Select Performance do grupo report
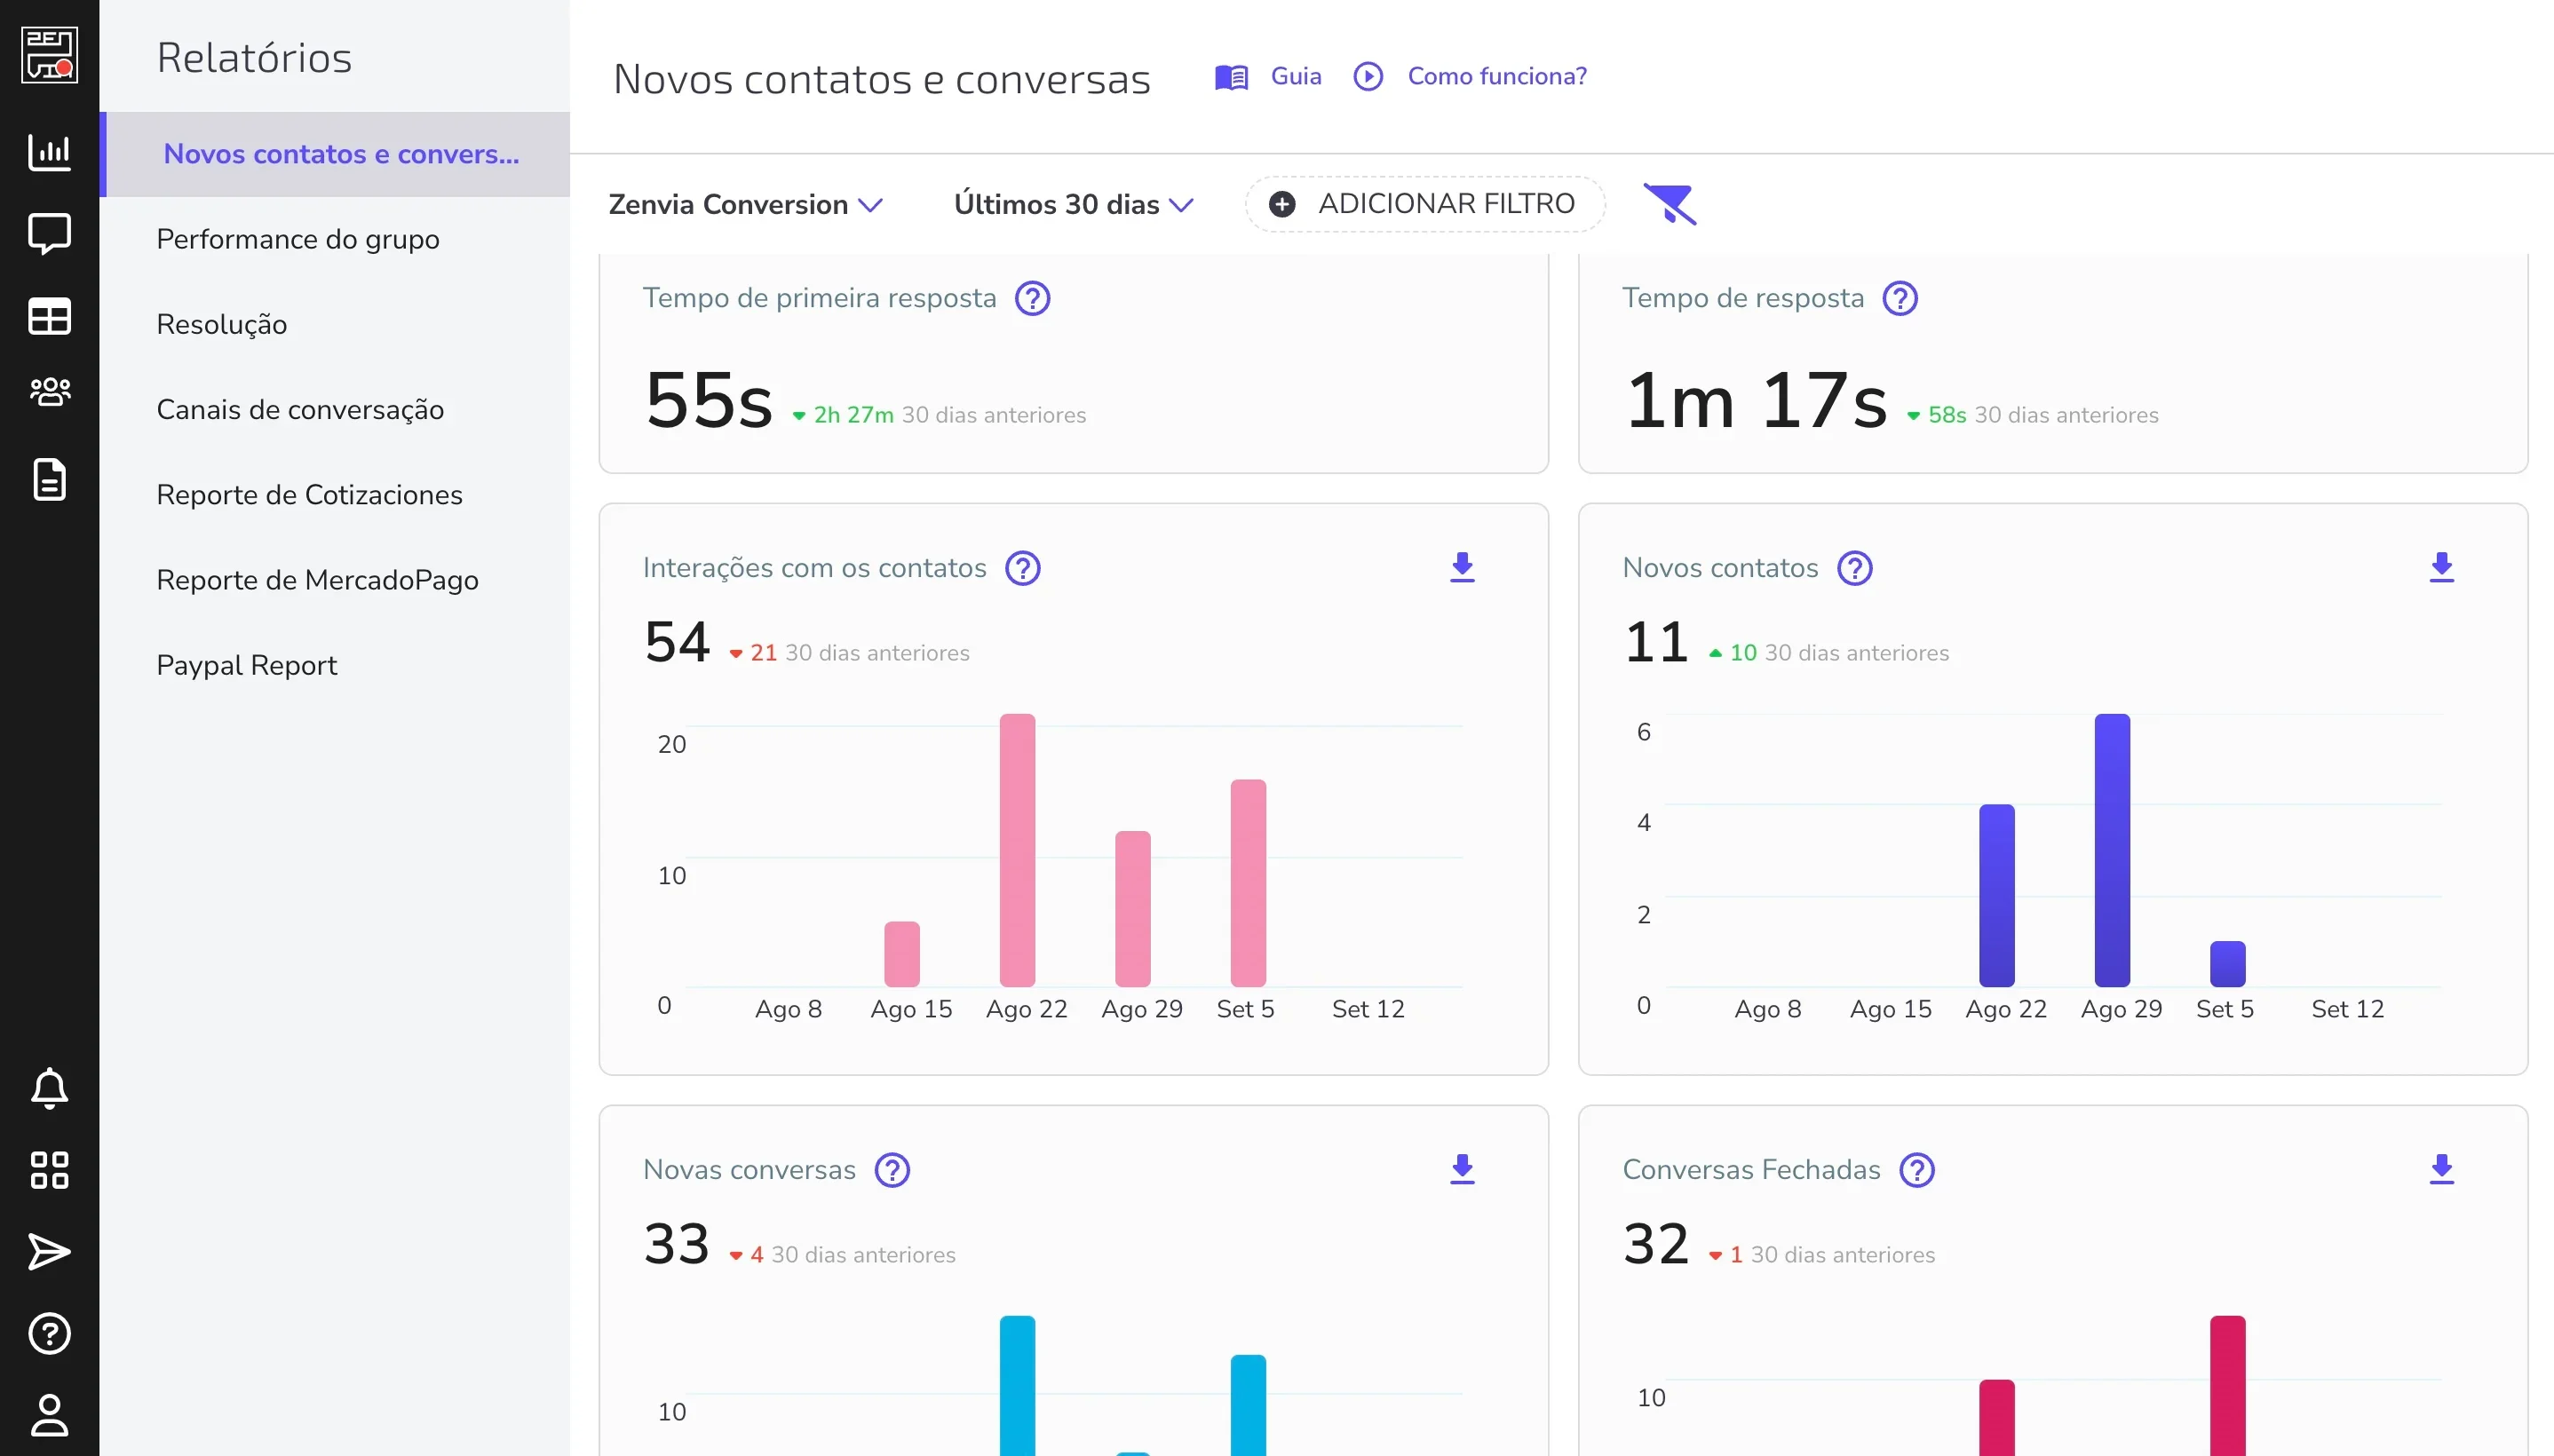 point(298,239)
